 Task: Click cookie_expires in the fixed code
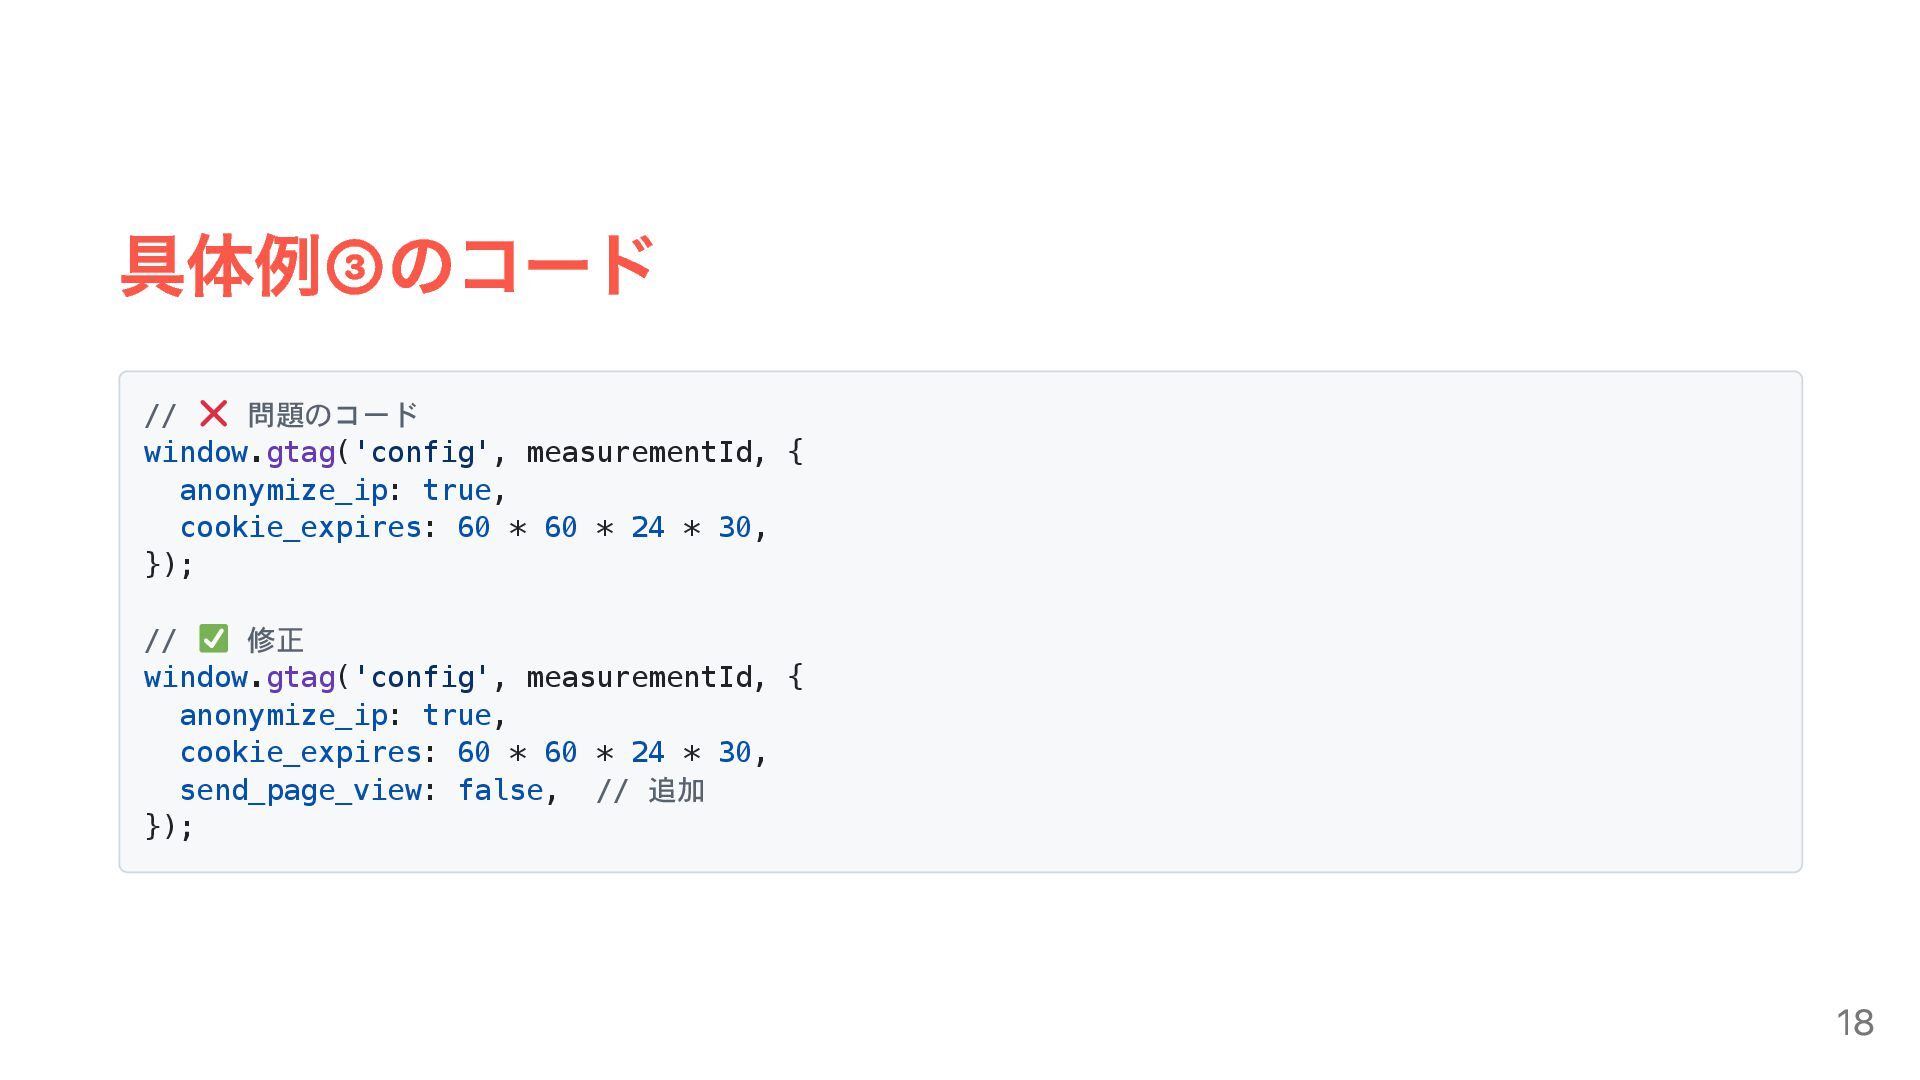pos(300,752)
